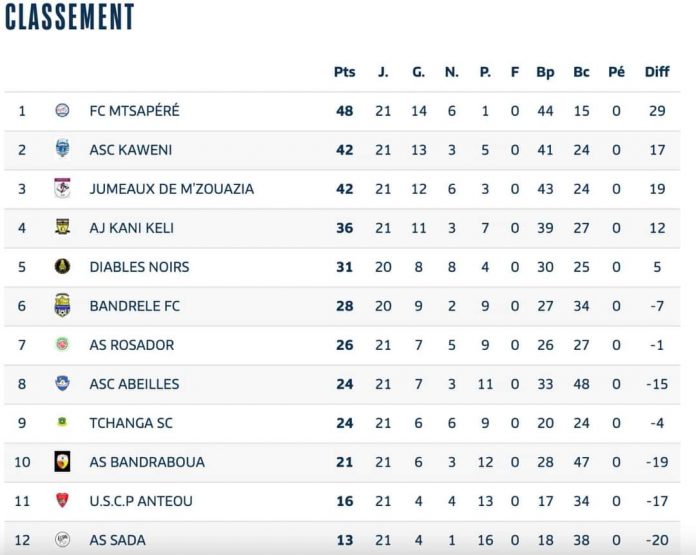Open the FC MTSAPÉRÉ team name
This screenshot has width=696, height=555.
(134, 111)
